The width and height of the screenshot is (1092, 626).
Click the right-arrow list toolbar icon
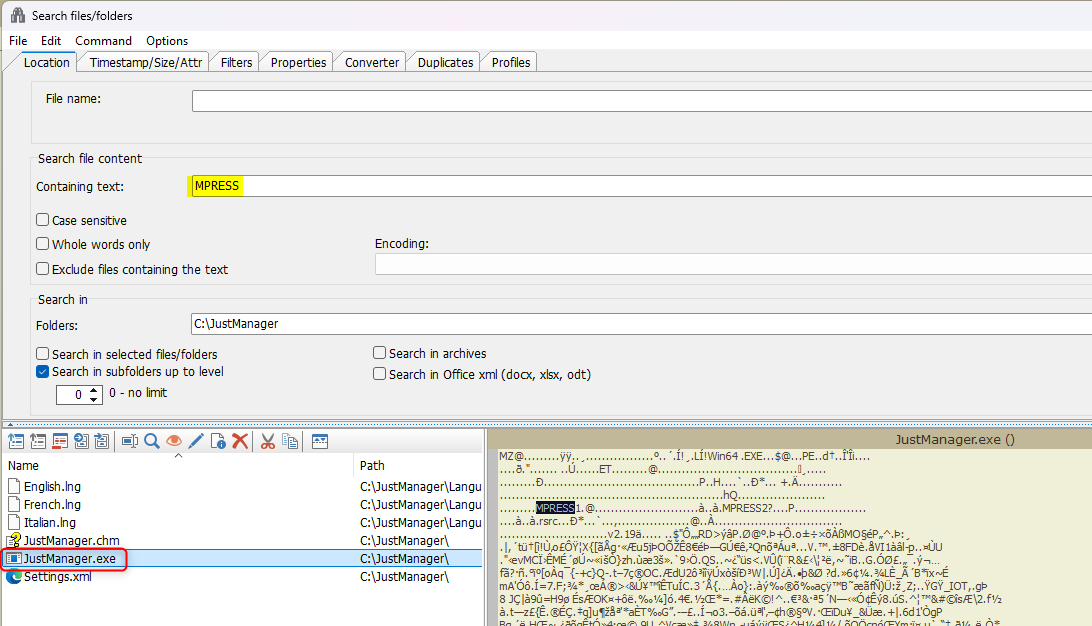[x=102, y=441]
